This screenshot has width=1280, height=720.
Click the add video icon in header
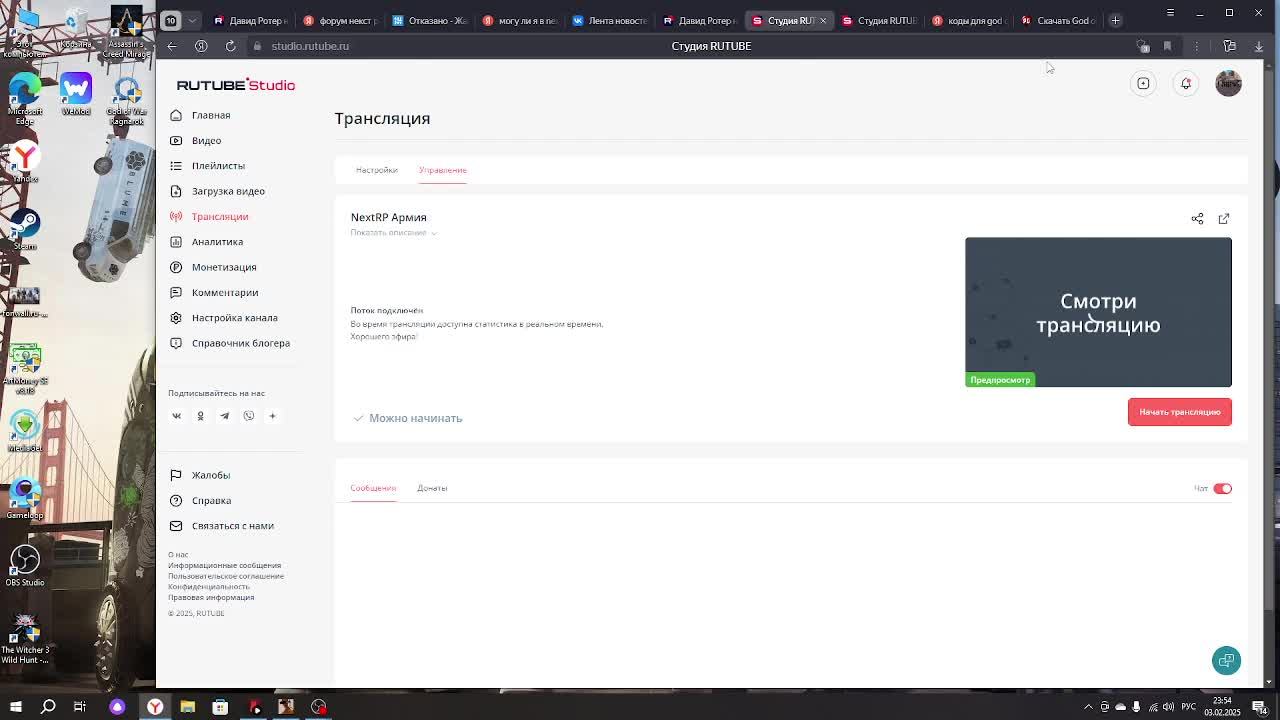tap(1143, 83)
